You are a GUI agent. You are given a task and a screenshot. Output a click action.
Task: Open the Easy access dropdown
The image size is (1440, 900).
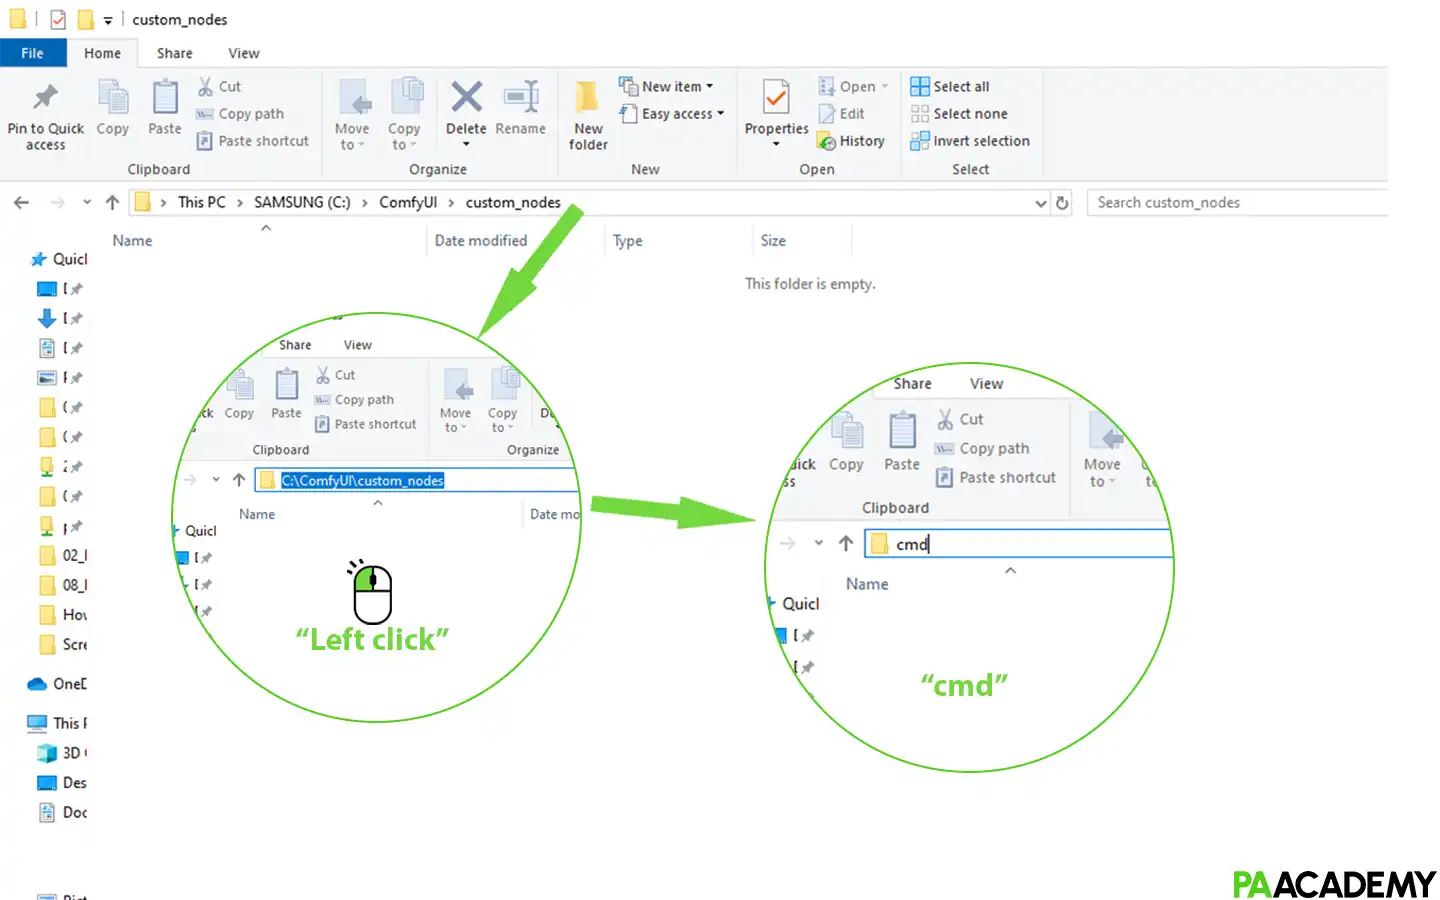719,113
